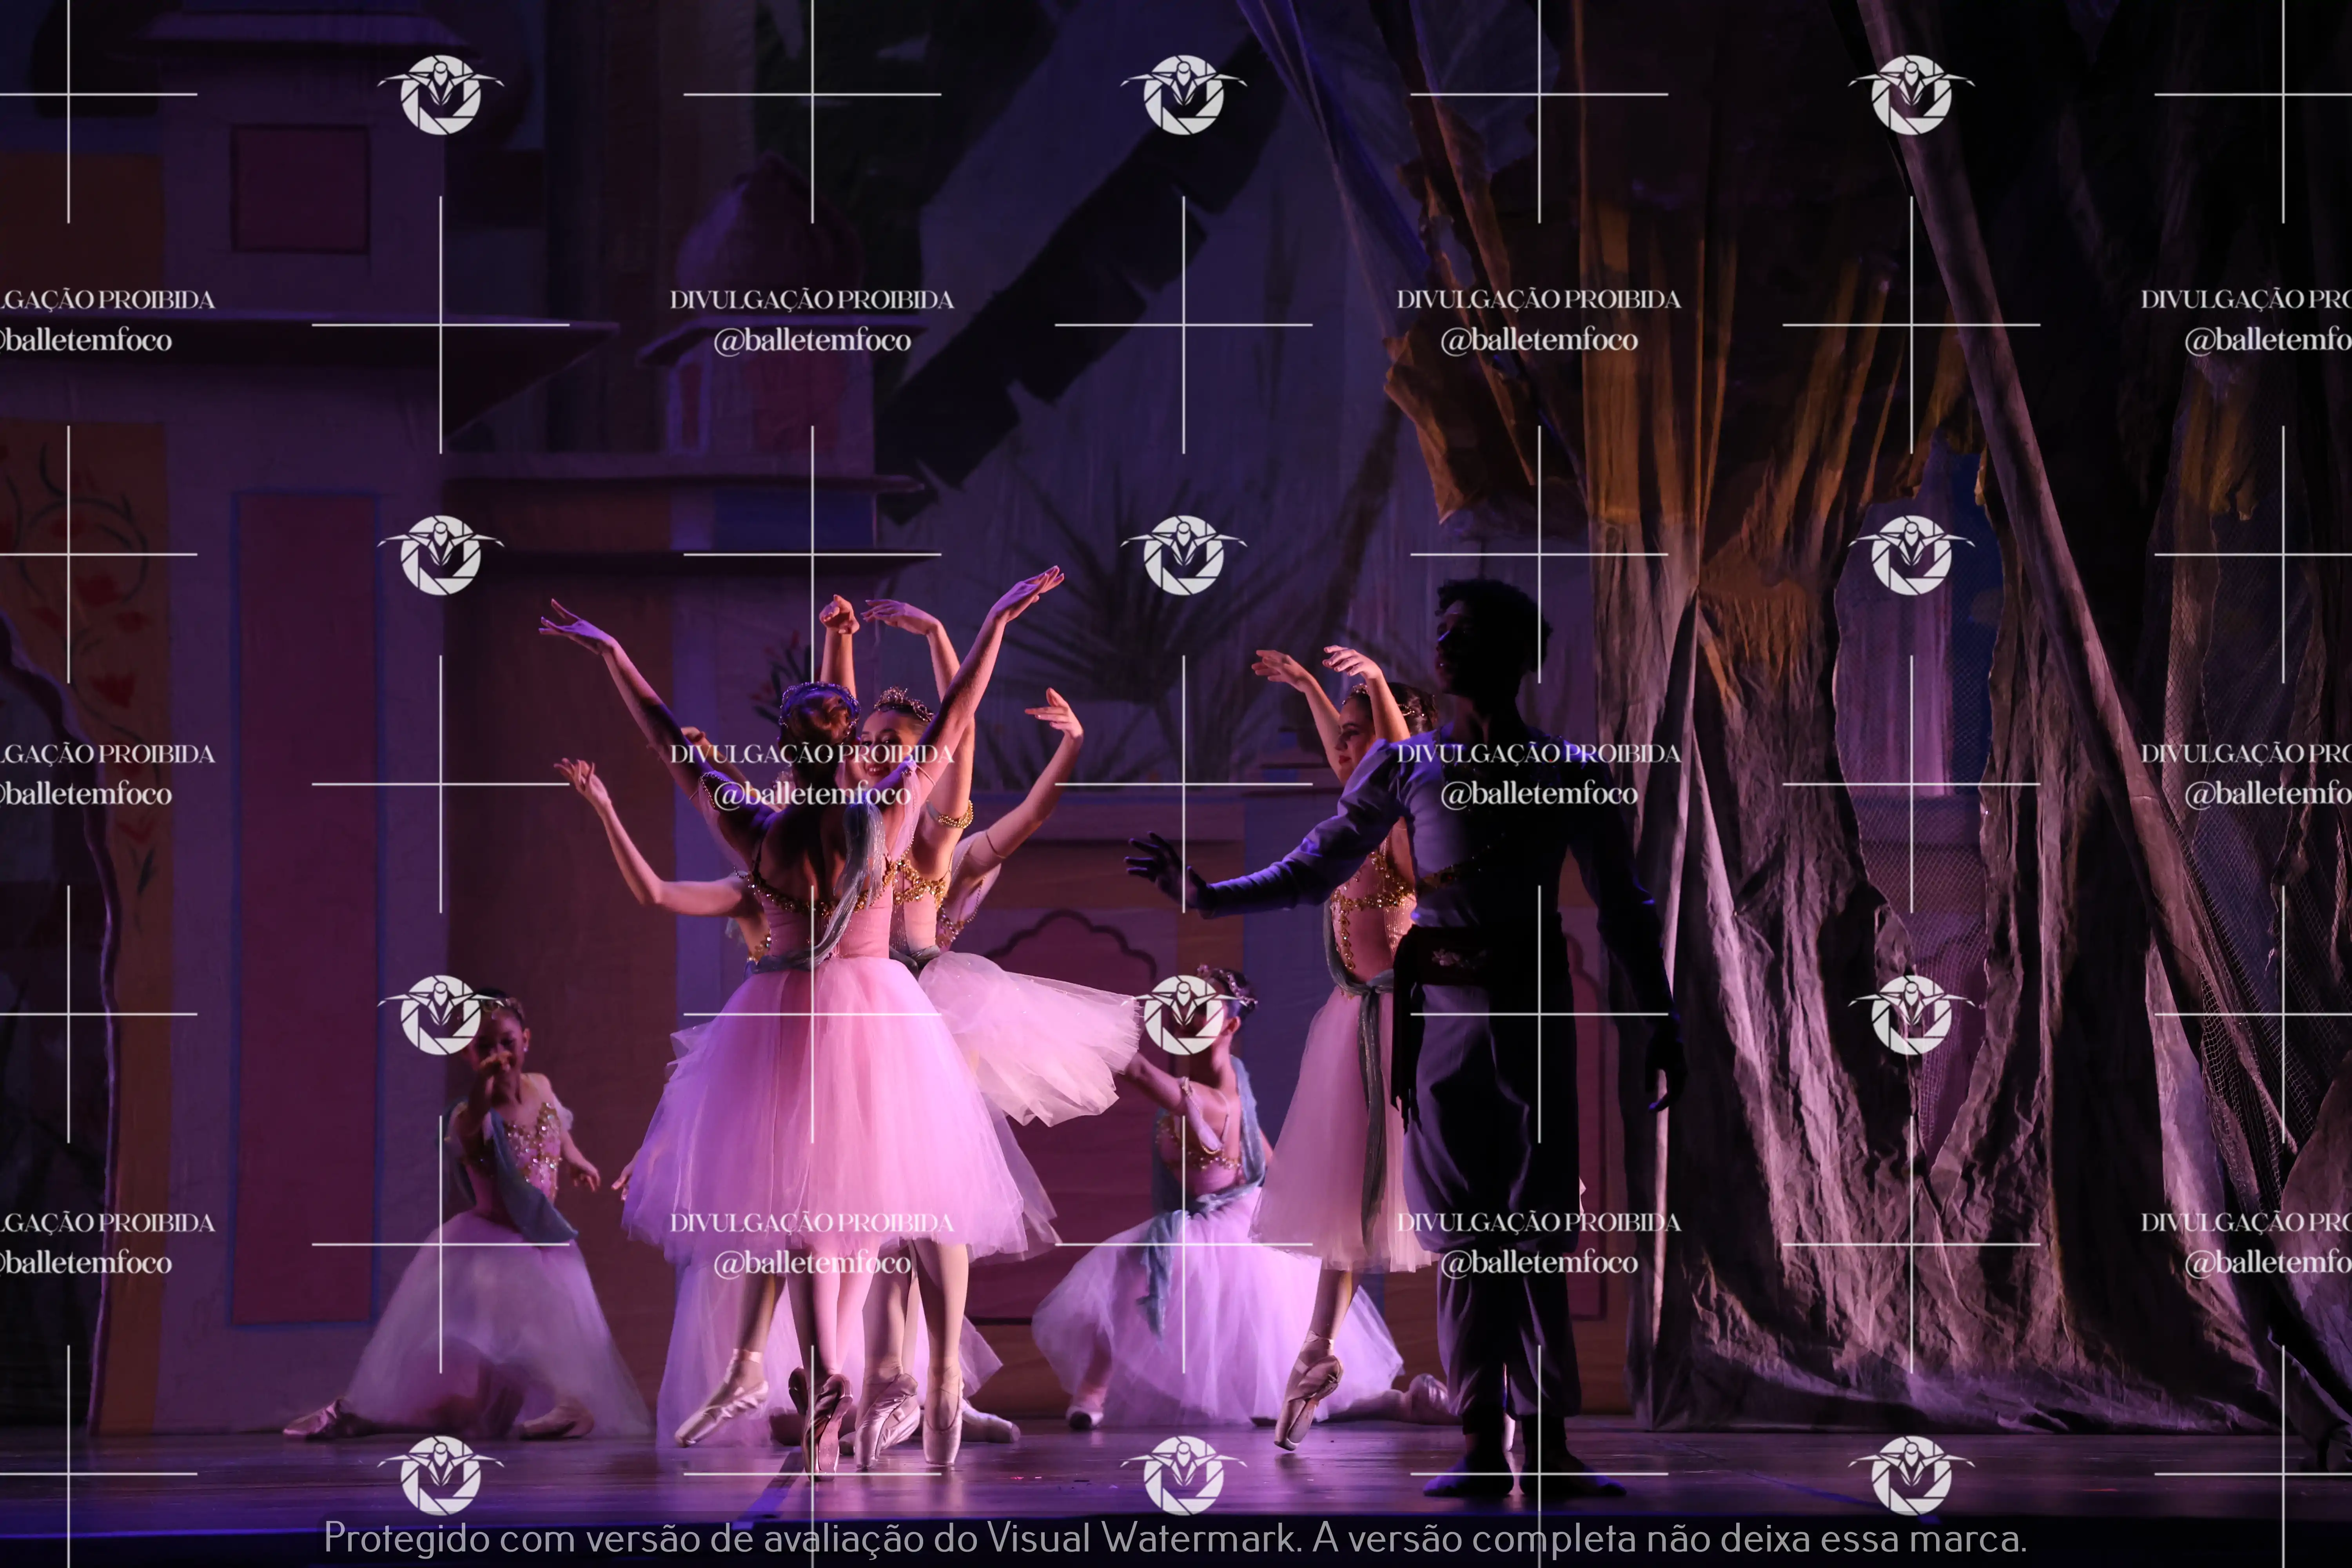This screenshot has height=1568, width=2352.
Task: Click logo watermark covering kneeling center dancer's face
Action: point(1183,1014)
